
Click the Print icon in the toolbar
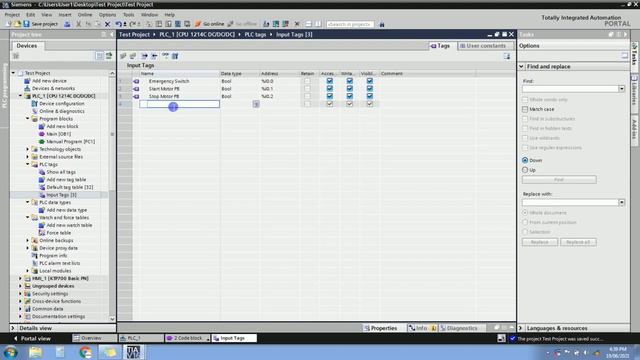(x=67, y=24)
